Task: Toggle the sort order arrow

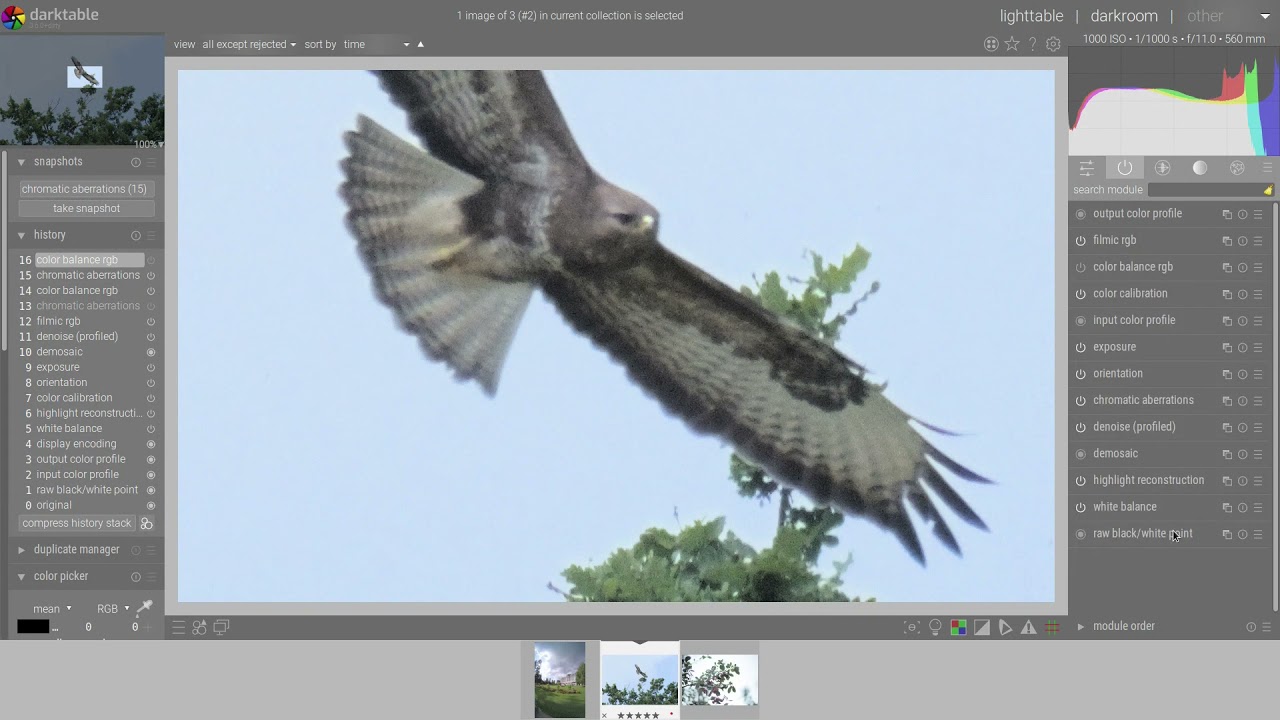Action: pyautogui.click(x=420, y=44)
